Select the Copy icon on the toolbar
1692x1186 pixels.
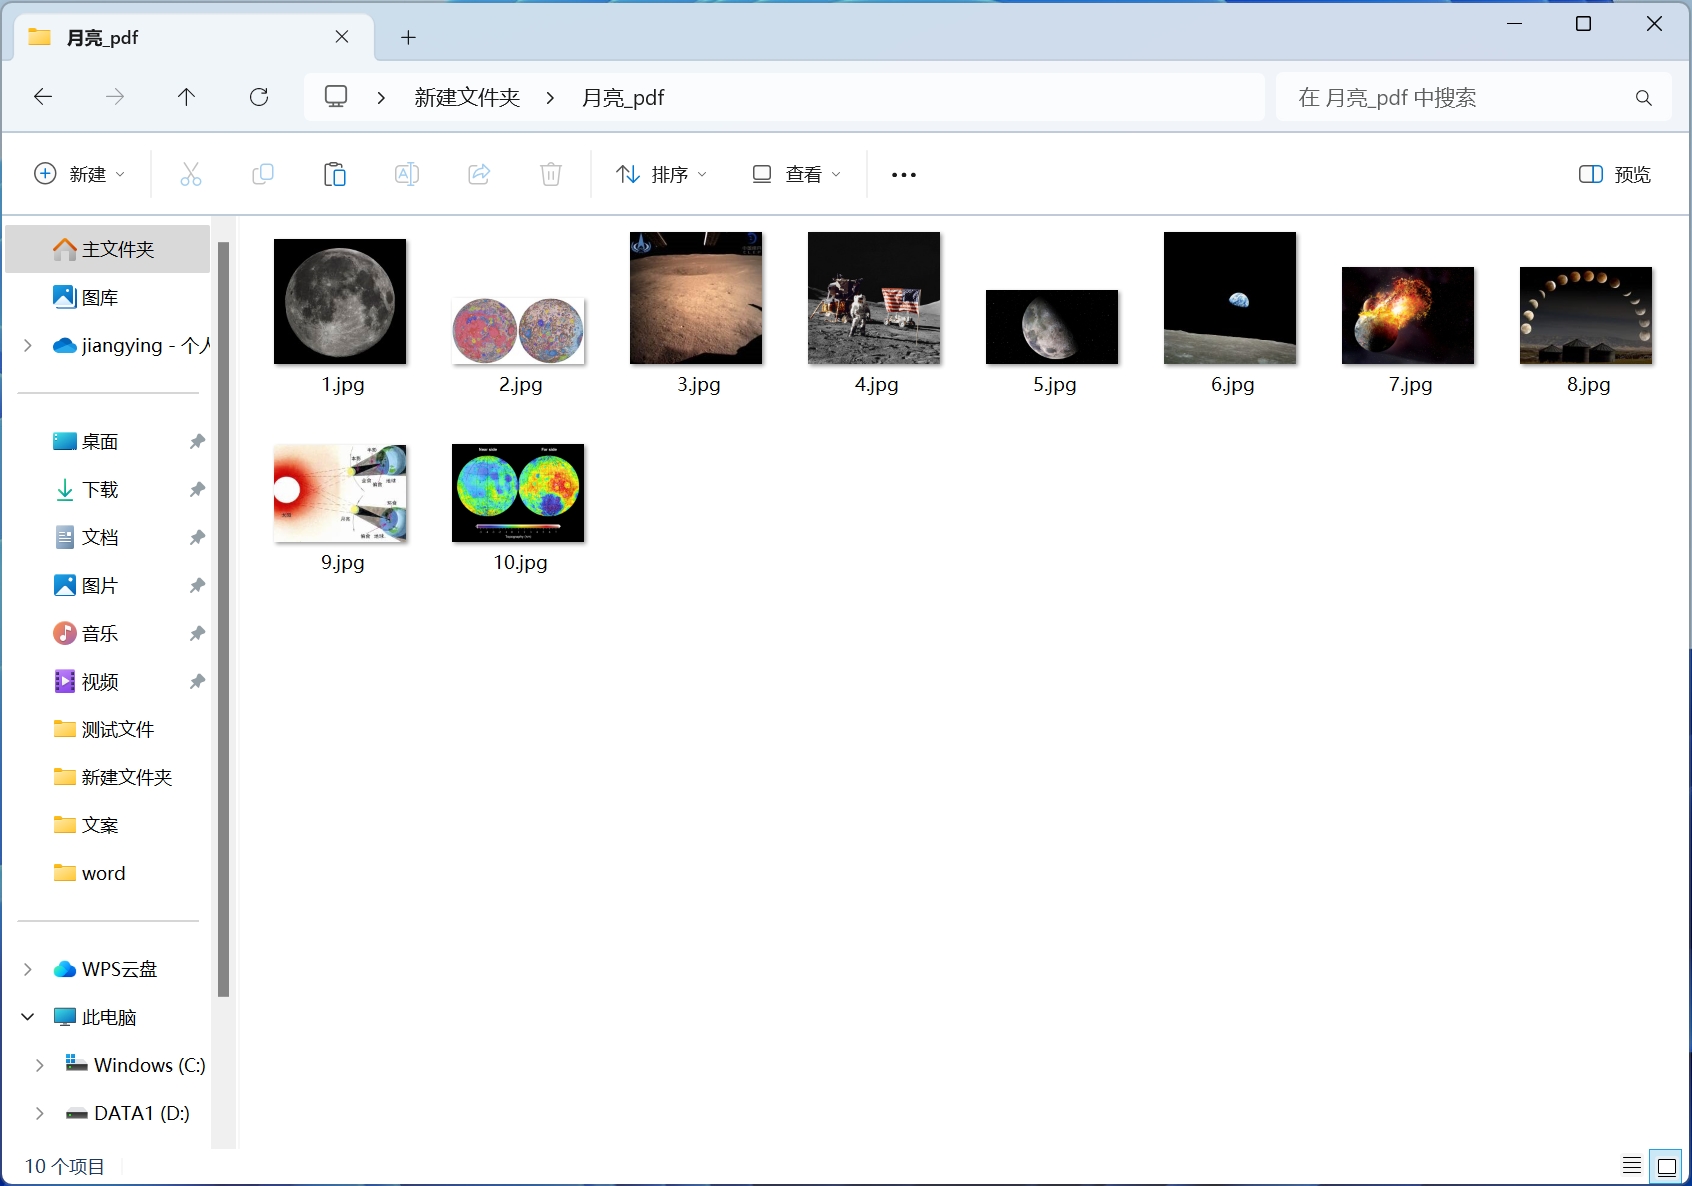(263, 174)
